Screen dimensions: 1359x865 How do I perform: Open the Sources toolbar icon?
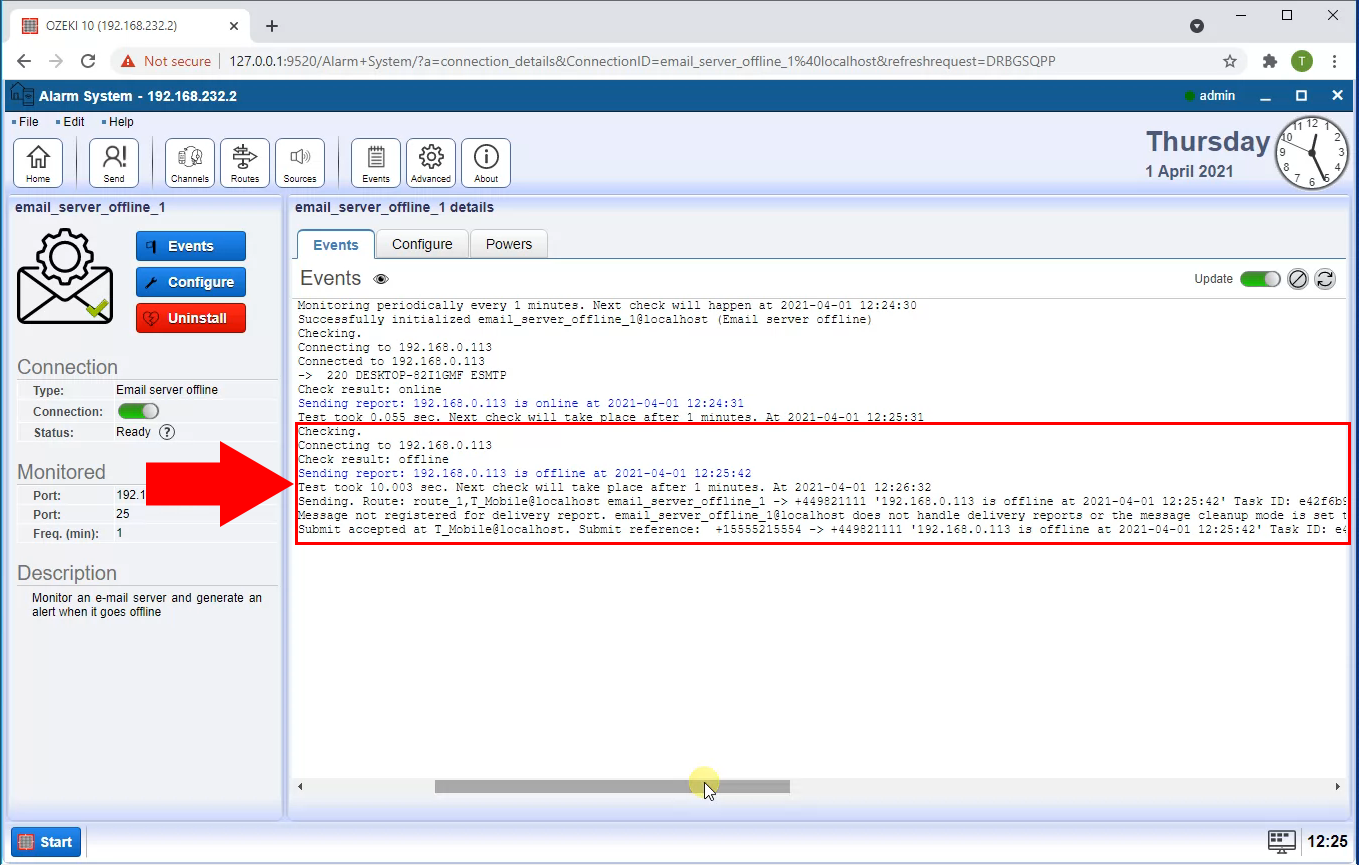pos(300,162)
